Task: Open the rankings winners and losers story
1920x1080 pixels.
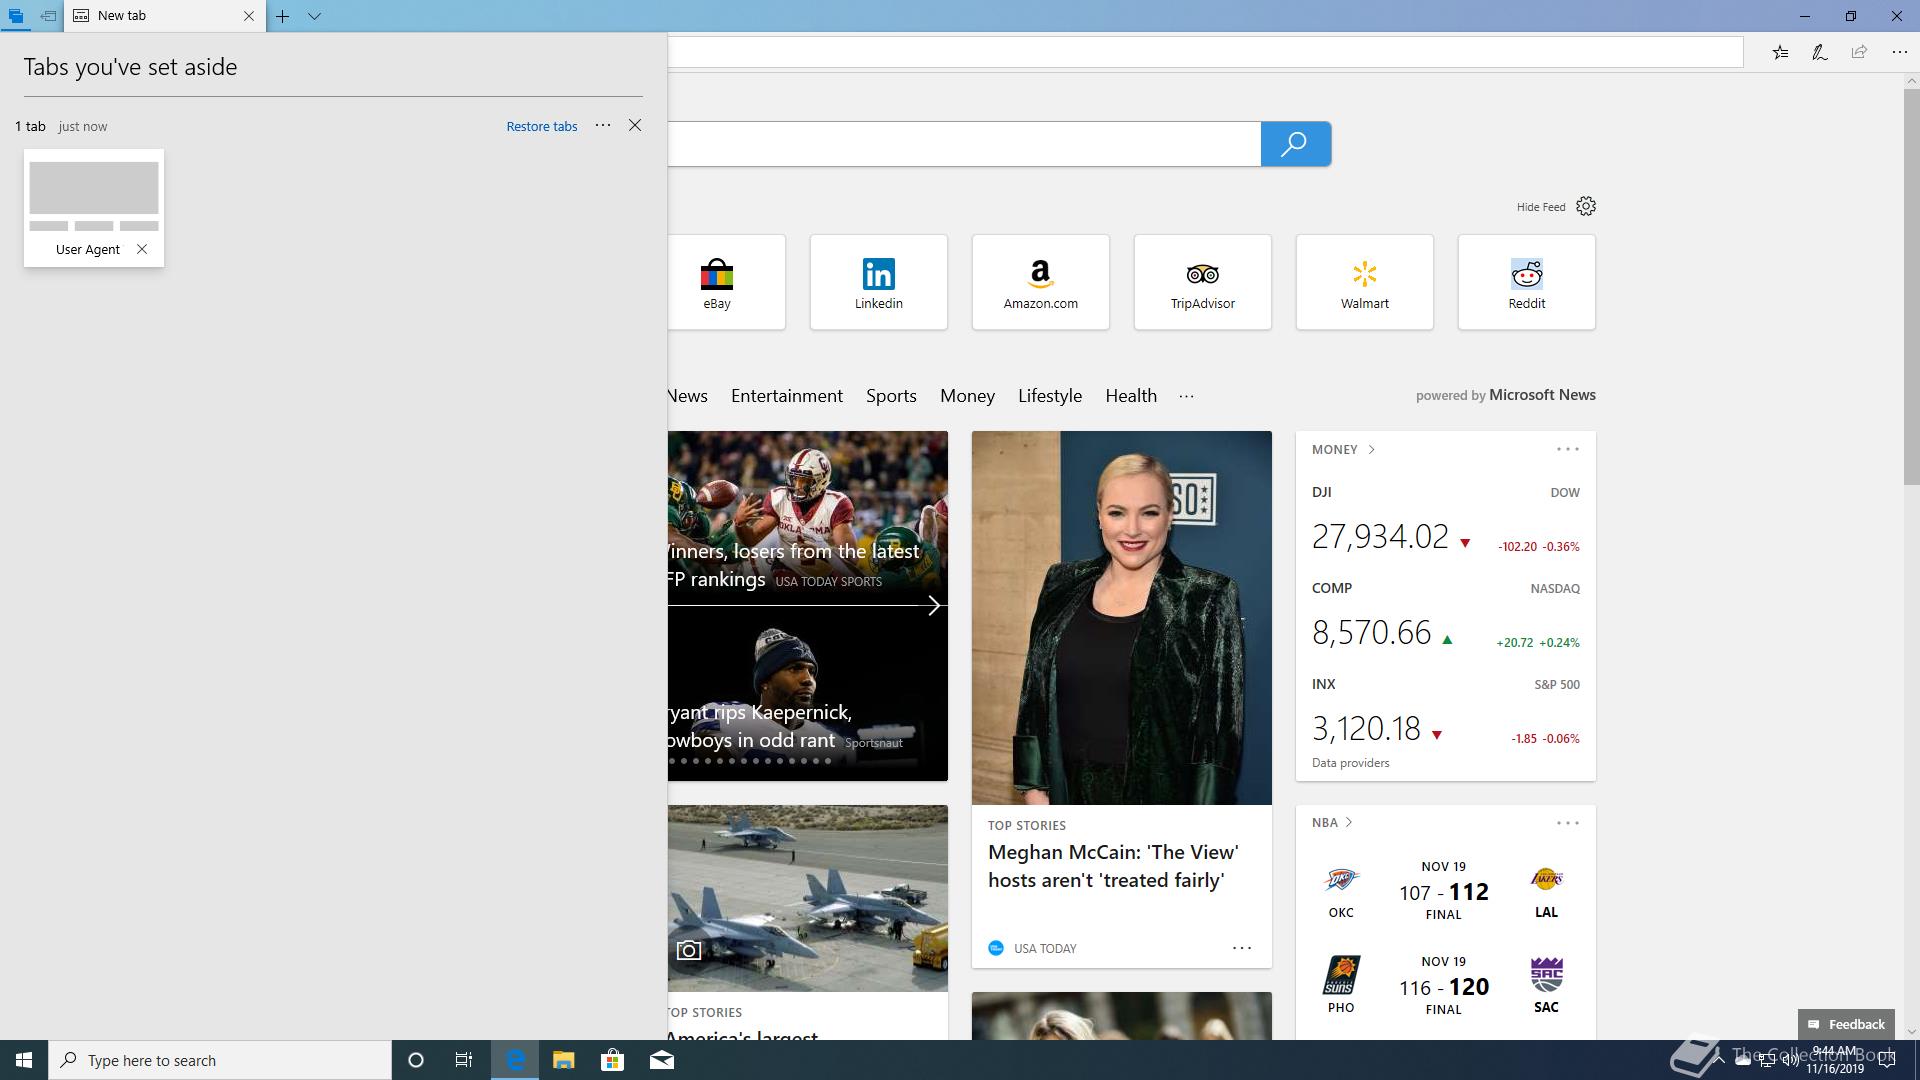Action: click(x=795, y=565)
